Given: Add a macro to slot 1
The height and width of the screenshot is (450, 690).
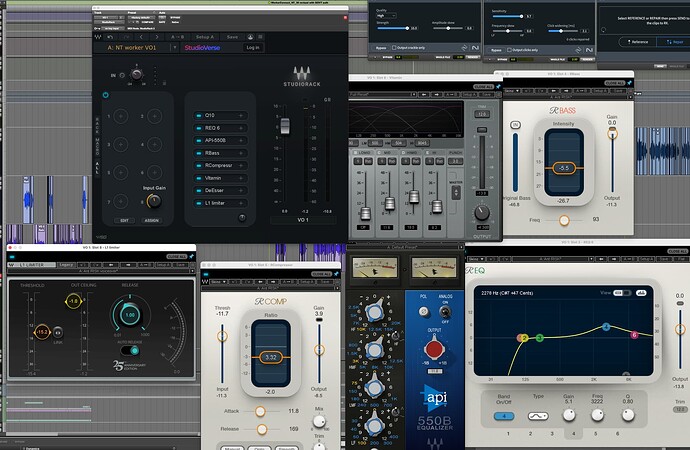Looking at the screenshot, I should (121, 116).
